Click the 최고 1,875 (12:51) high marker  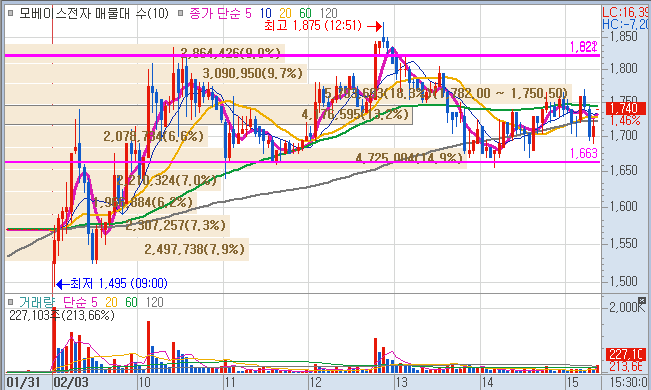pyautogui.click(x=323, y=26)
